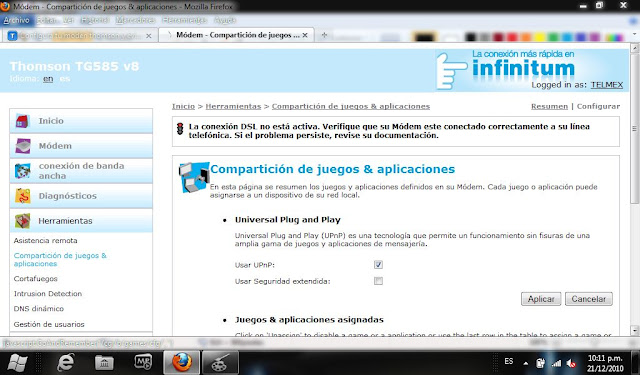Click the Juegos & aplicaciones asignadas heading
Screen dimensions: 640x375
[309, 320]
